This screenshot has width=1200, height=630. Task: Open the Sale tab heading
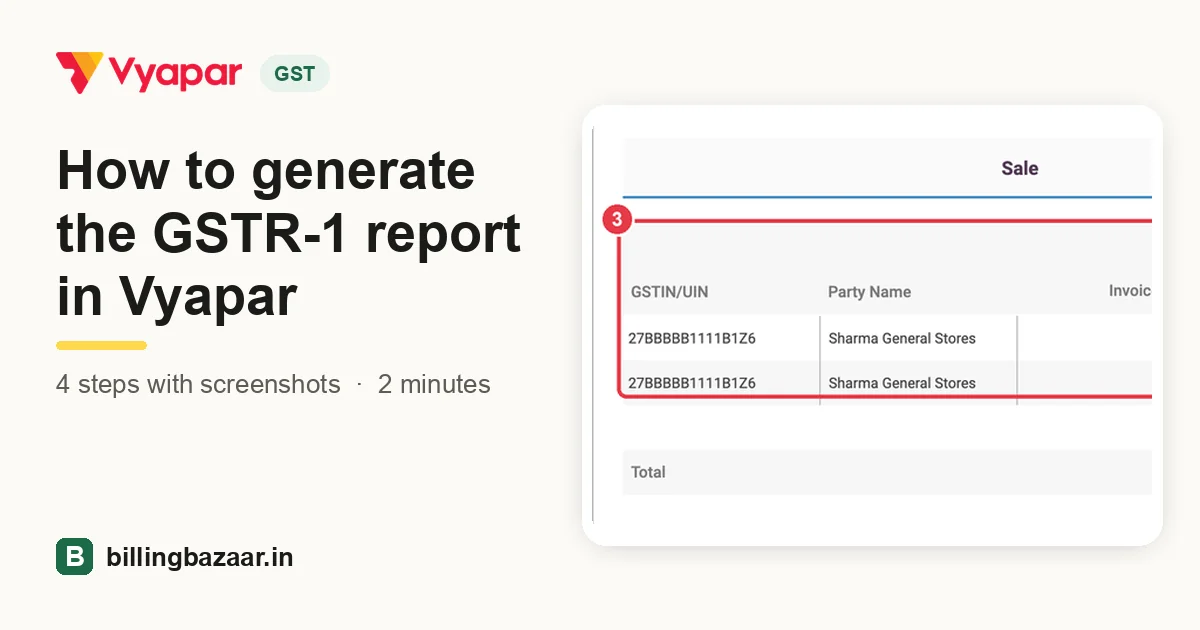1019,168
